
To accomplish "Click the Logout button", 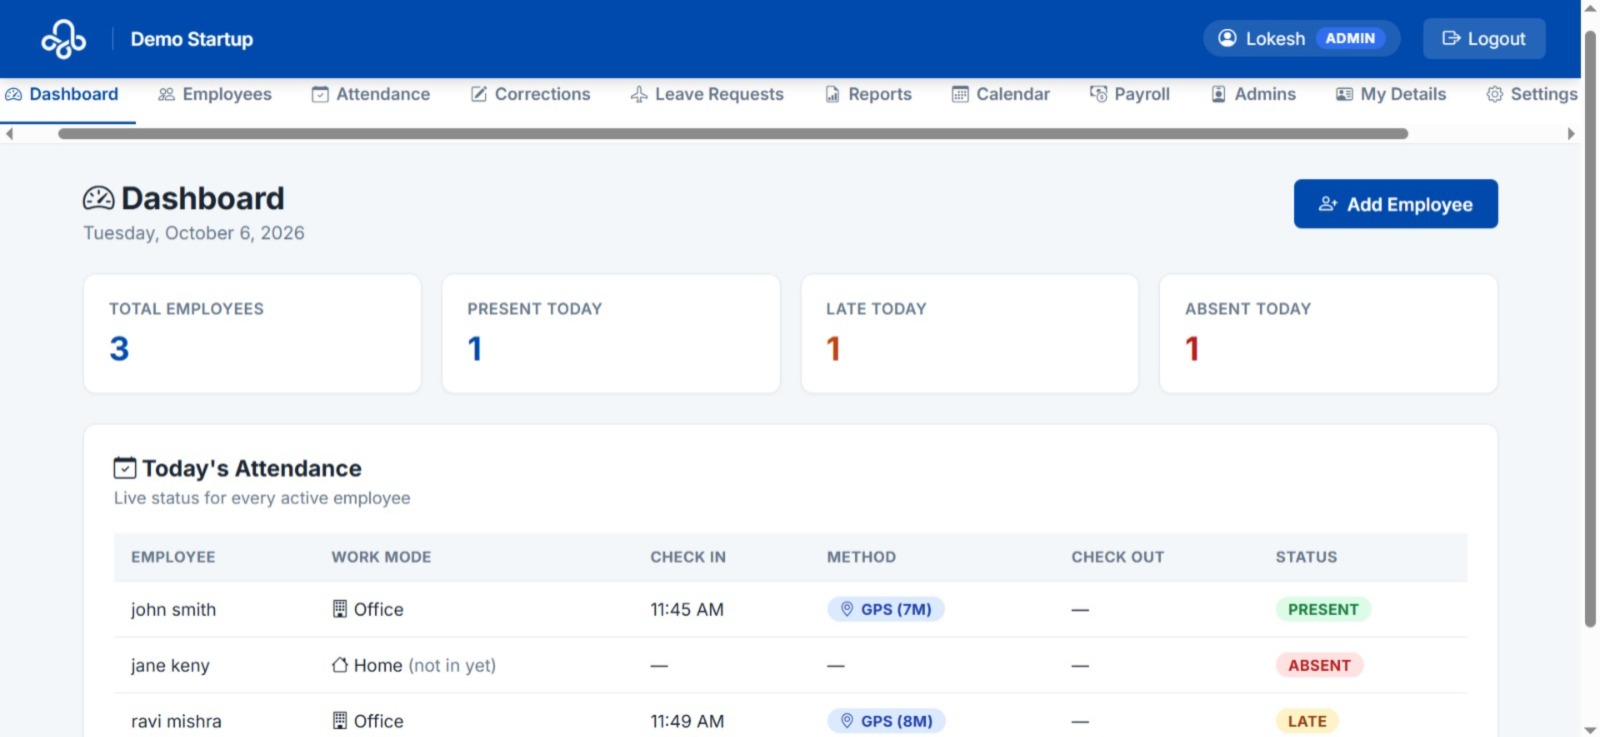I will tap(1484, 39).
